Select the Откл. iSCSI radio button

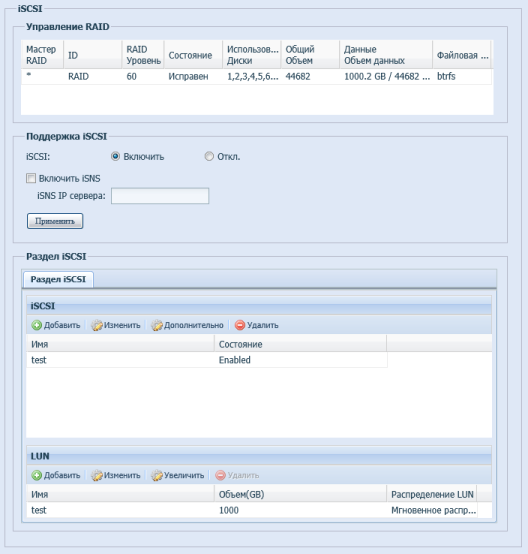(x=209, y=156)
